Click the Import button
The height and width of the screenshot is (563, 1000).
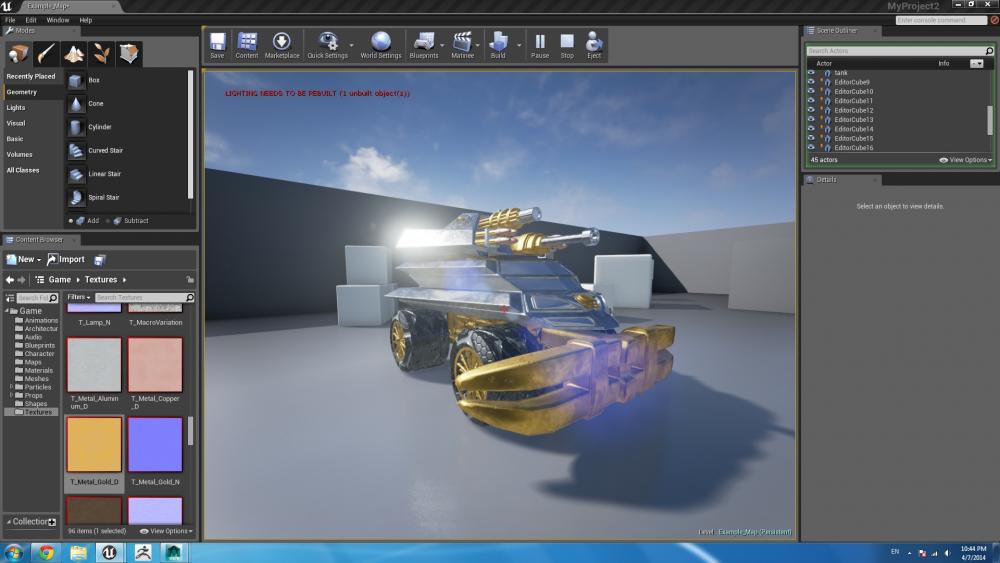tap(66, 260)
